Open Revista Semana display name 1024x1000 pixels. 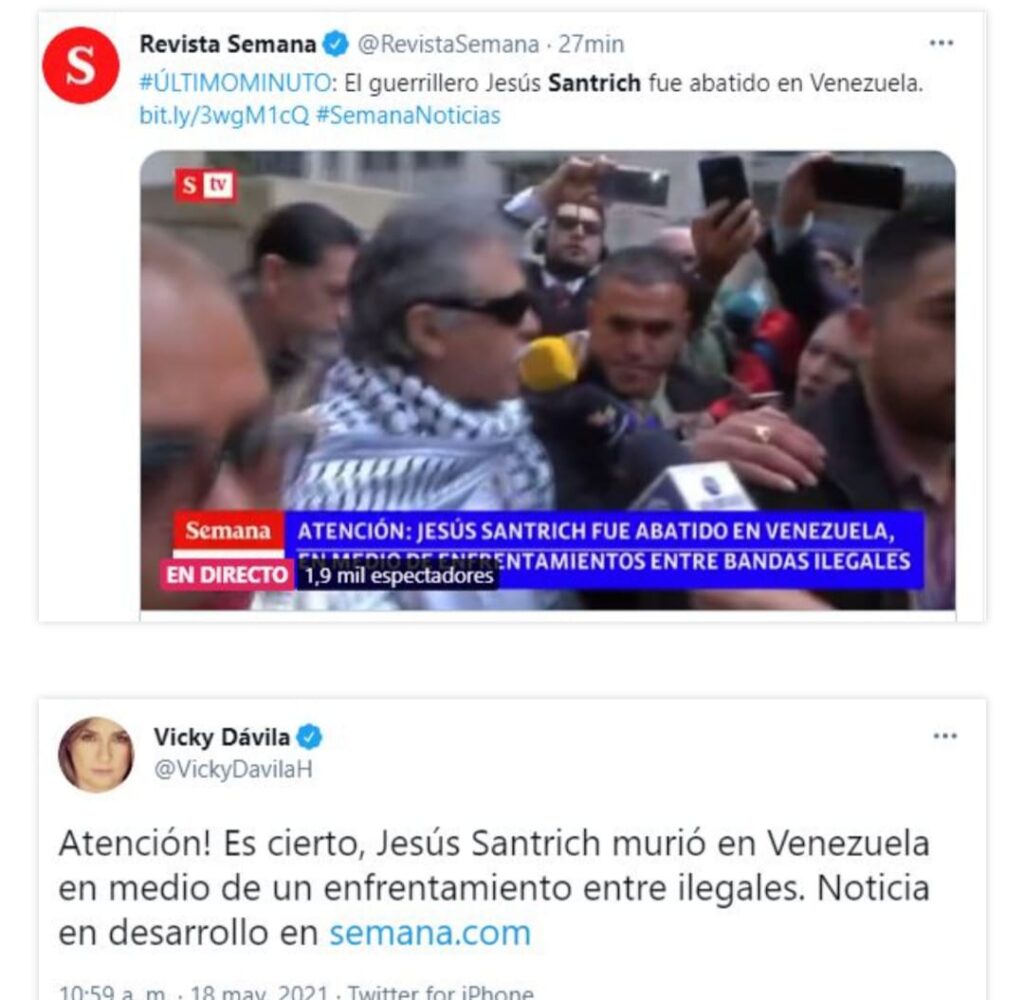pyautogui.click(x=228, y=44)
